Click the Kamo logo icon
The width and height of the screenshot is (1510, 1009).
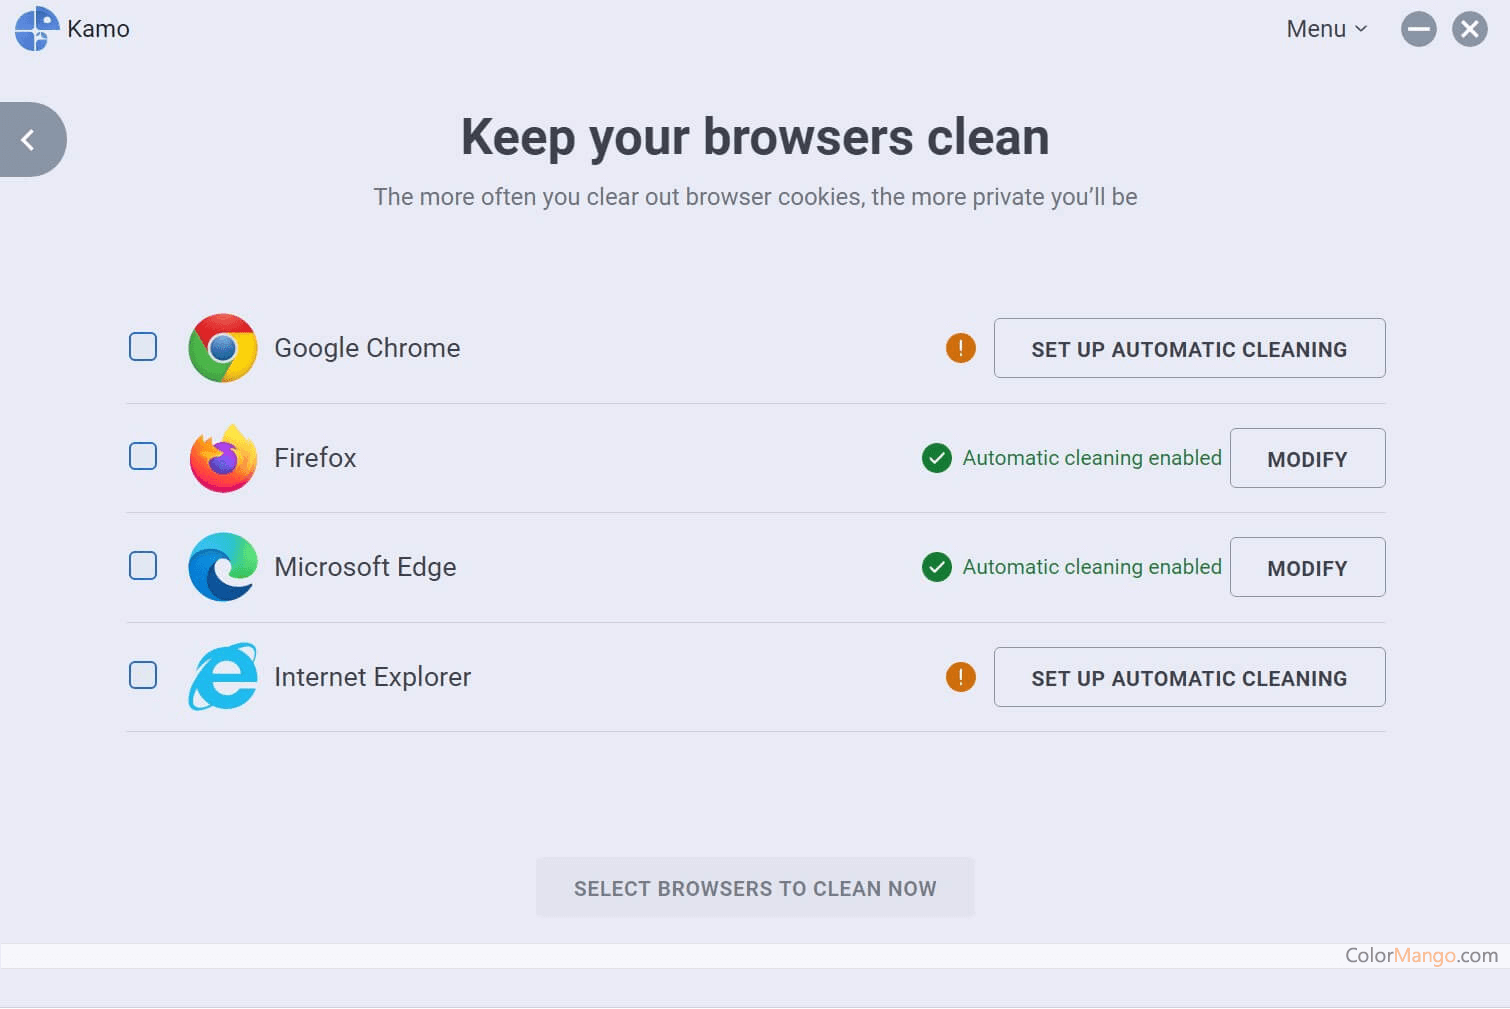click(x=37, y=28)
